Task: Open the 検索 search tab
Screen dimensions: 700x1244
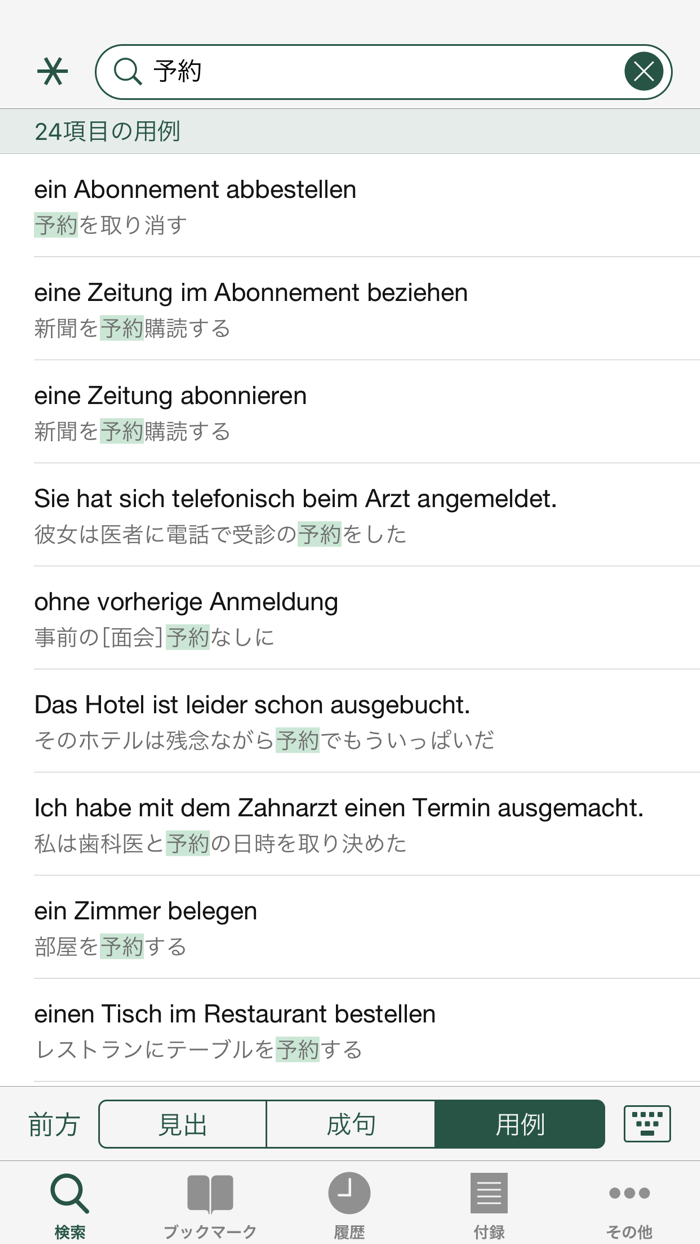Action: point(70,1204)
